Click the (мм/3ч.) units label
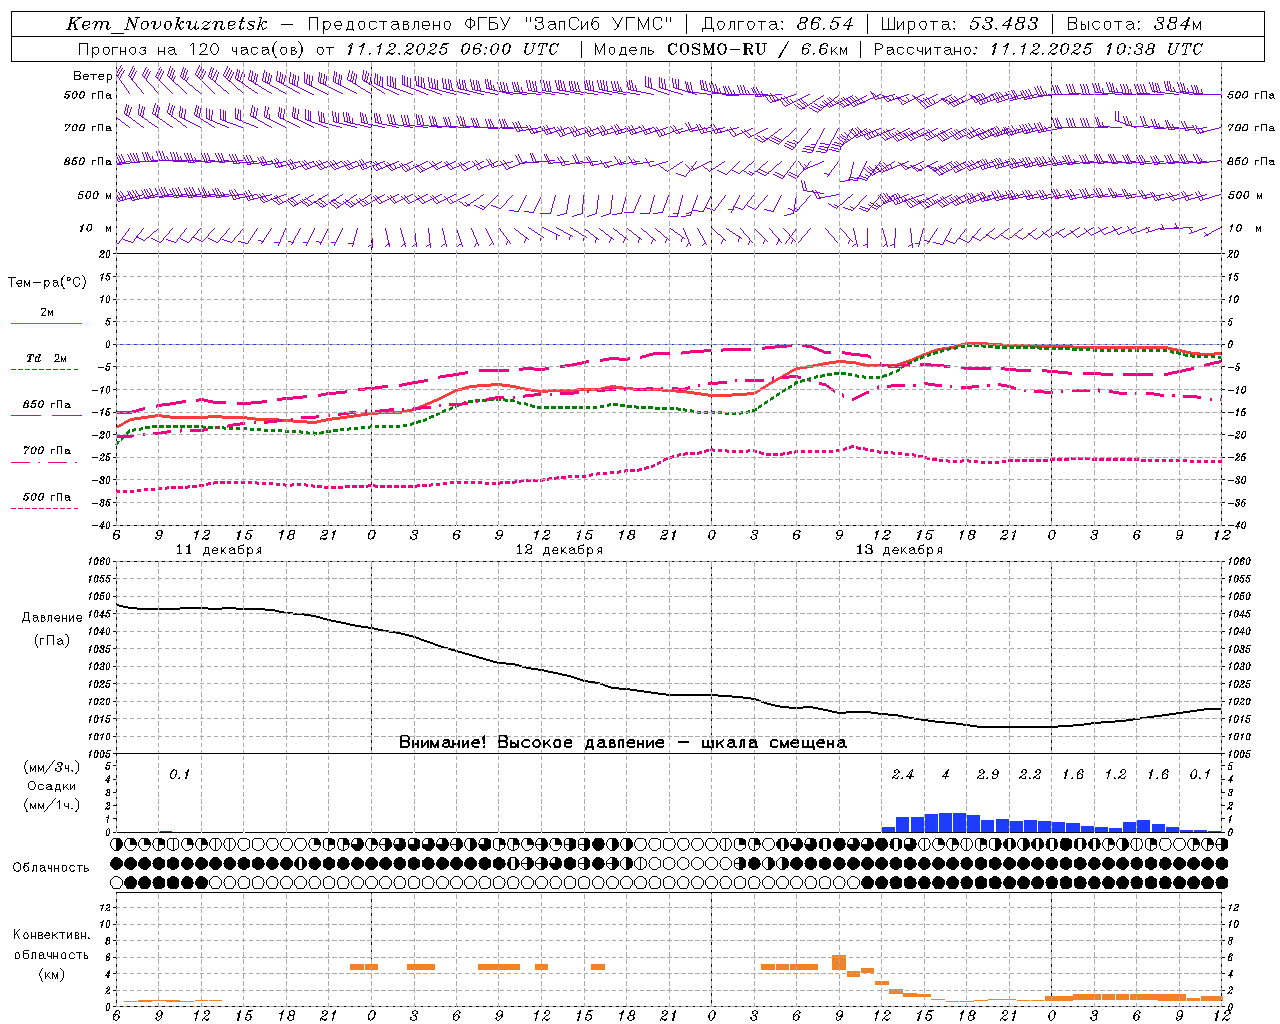Screen dimensions: 1280x1024 tap(52, 767)
